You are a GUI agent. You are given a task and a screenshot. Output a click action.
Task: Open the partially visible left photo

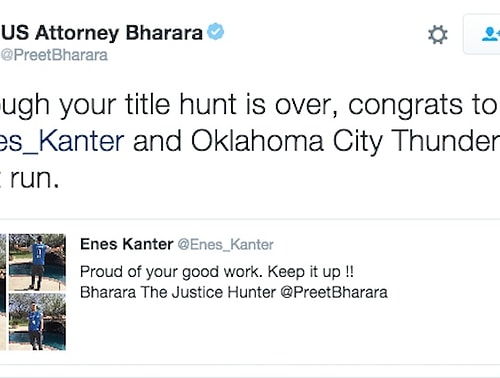click(3, 292)
